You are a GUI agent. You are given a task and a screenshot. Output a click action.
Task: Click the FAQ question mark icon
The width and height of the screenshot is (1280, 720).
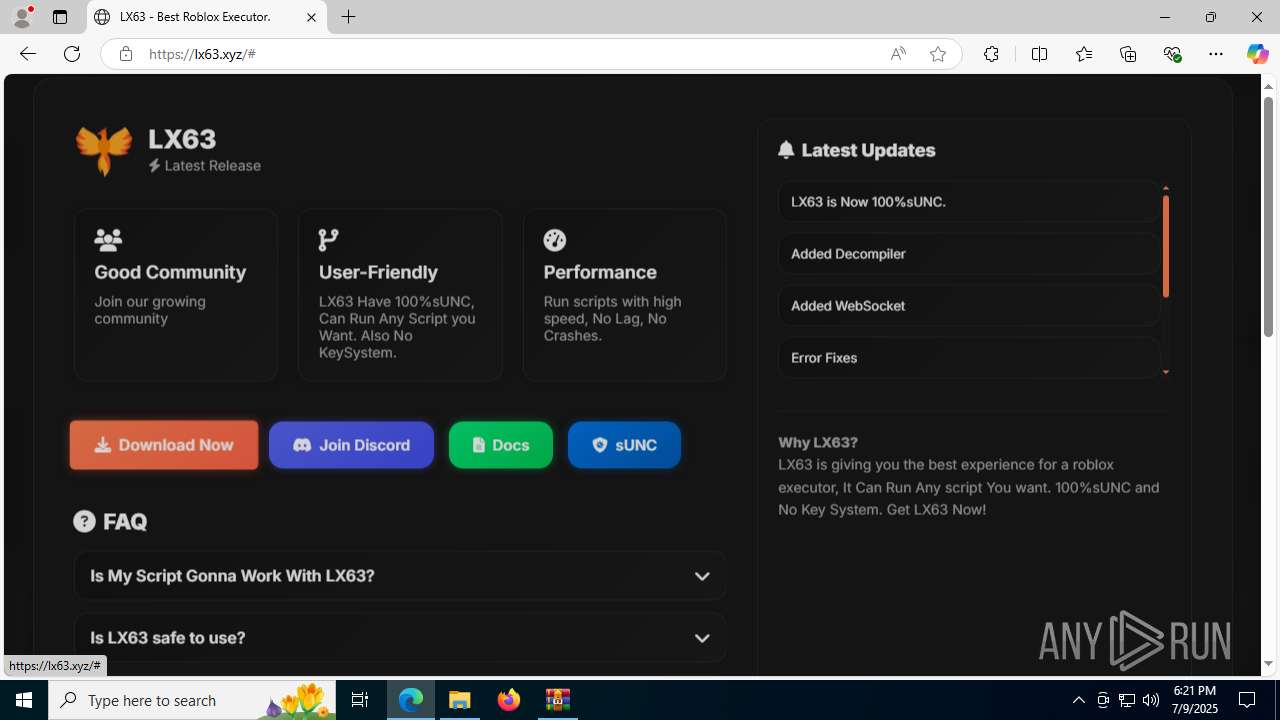(85, 521)
